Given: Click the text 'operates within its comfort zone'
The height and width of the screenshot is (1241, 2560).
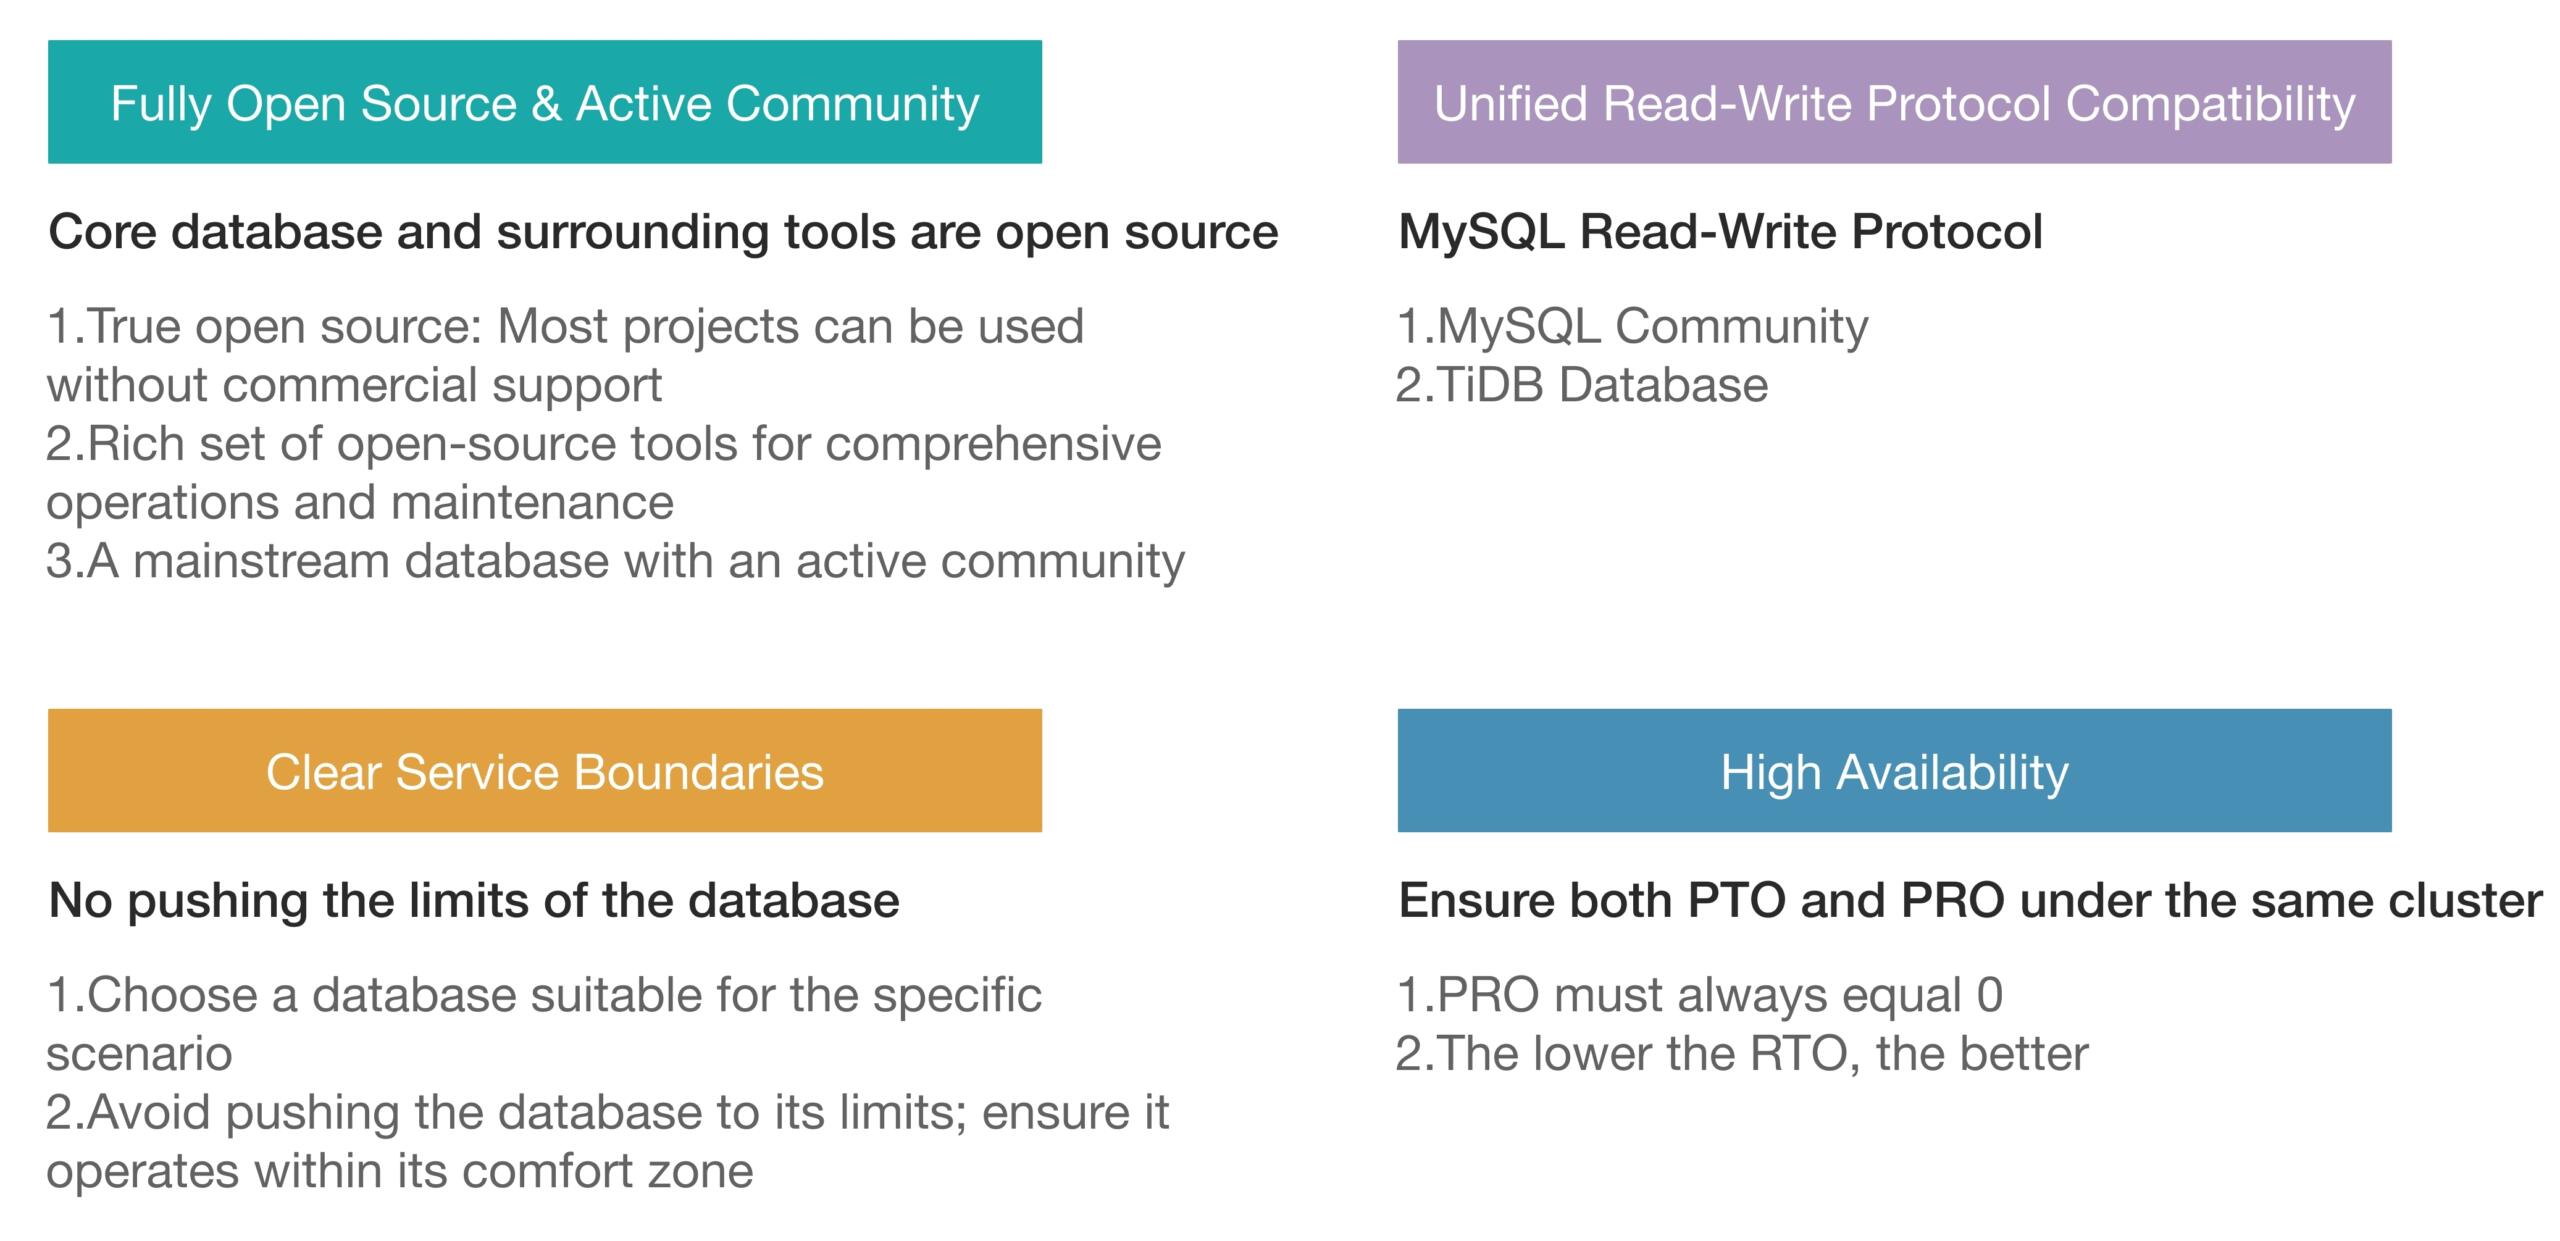Looking at the screenshot, I should point(400,1171).
